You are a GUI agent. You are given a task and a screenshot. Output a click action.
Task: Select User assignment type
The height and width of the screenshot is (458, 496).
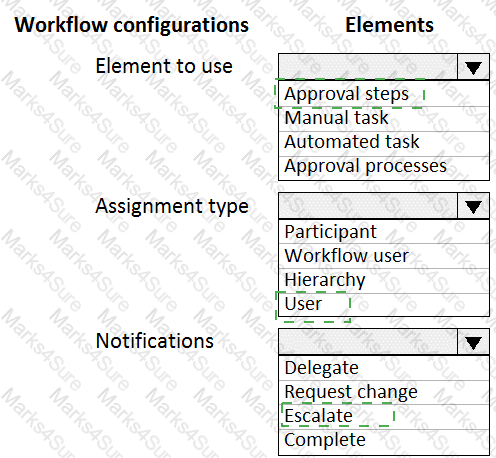click(x=384, y=304)
